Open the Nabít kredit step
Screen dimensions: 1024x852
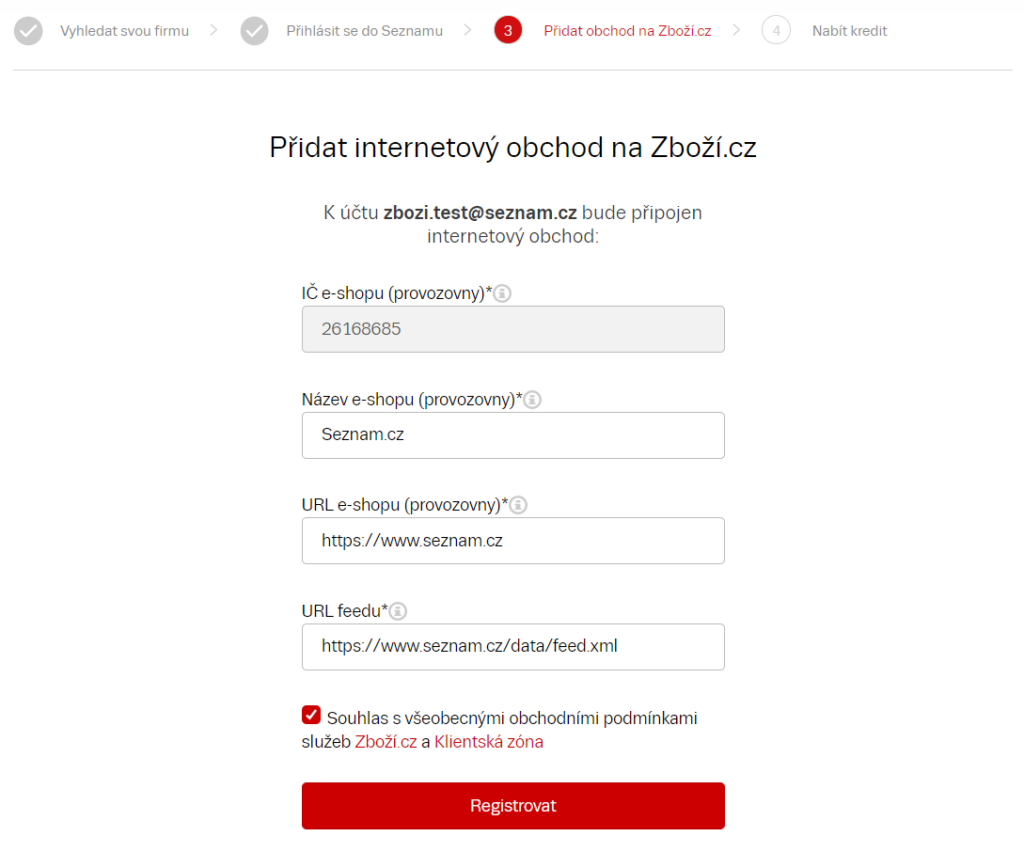click(x=850, y=31)
